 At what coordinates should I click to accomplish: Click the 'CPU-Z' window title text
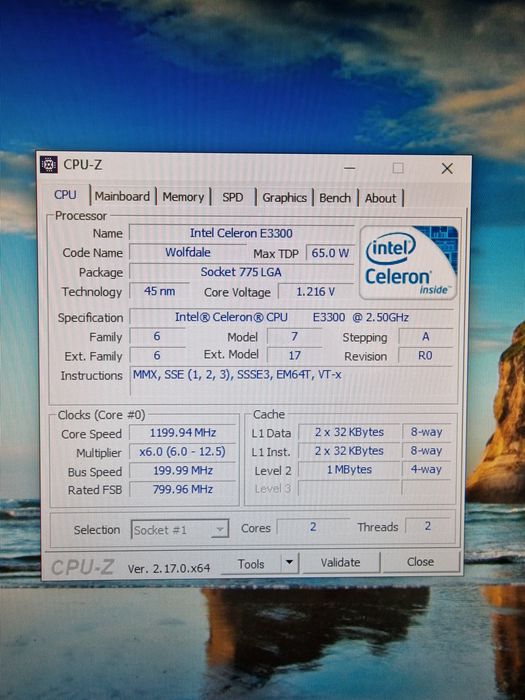(x=83, y=165)
